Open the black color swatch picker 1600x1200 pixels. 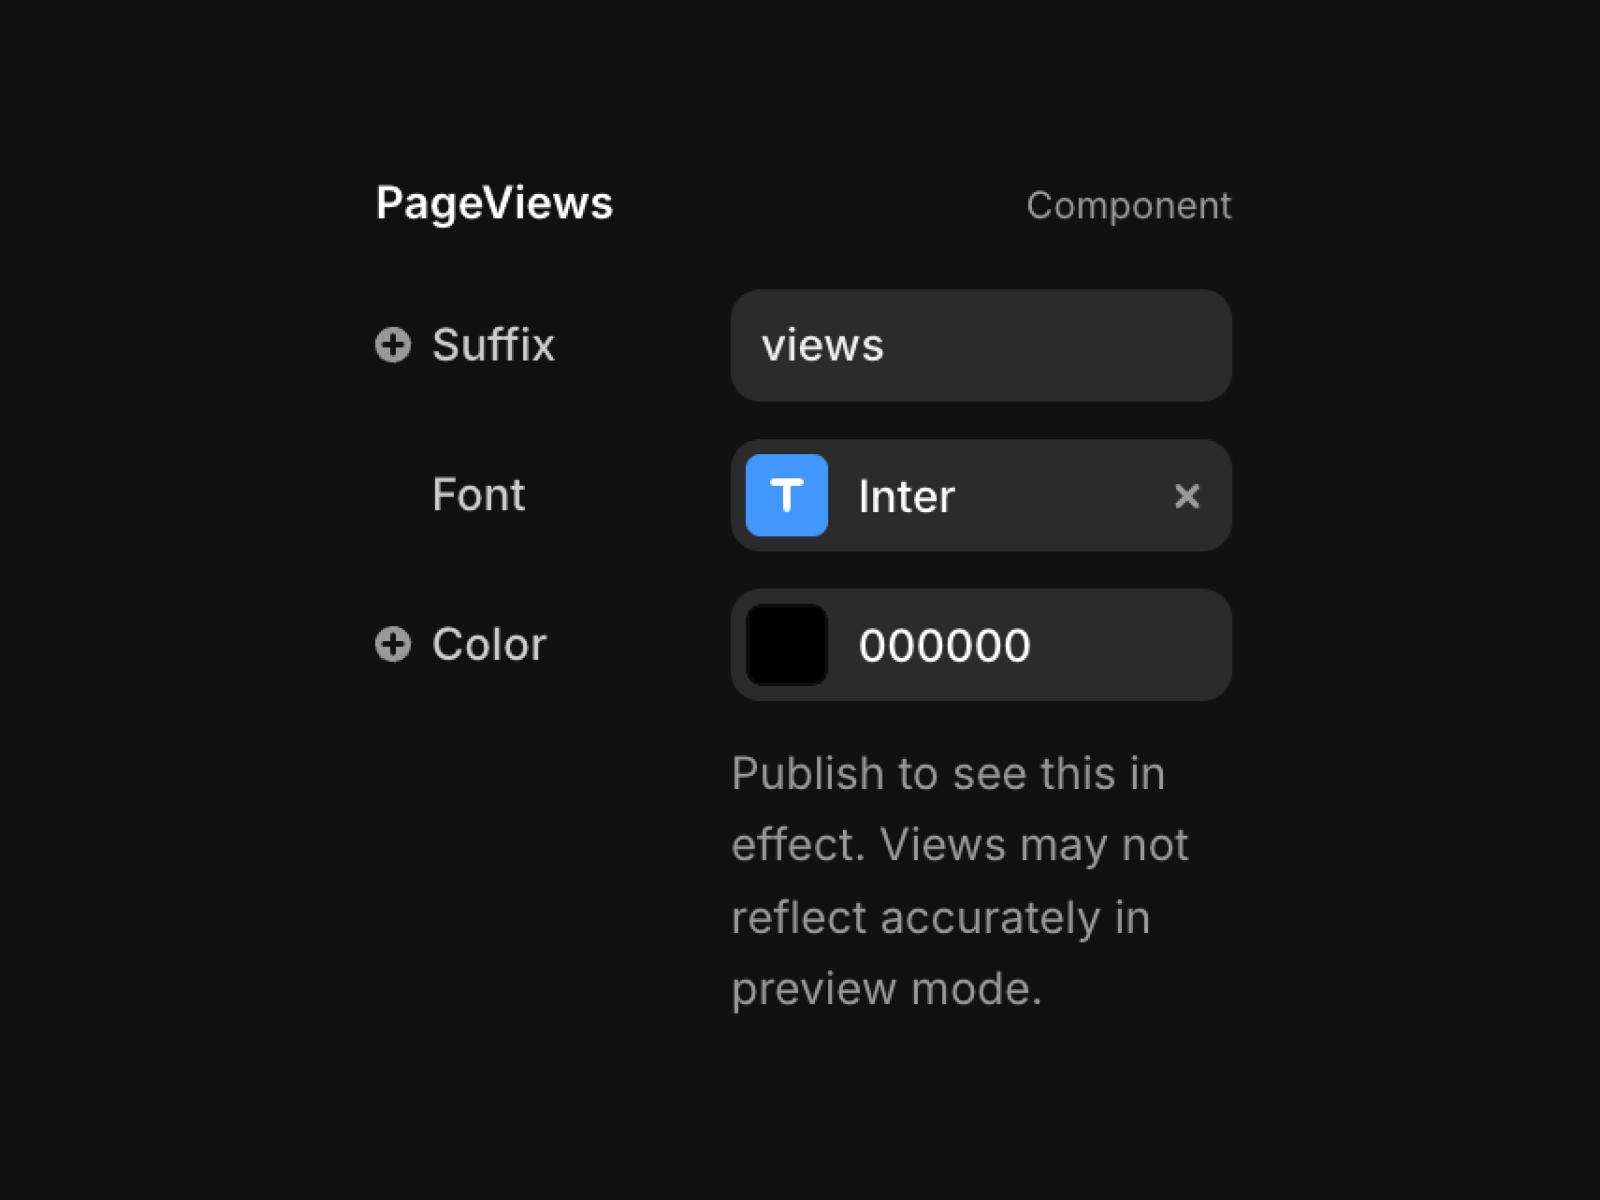click(x=787, y=645)
